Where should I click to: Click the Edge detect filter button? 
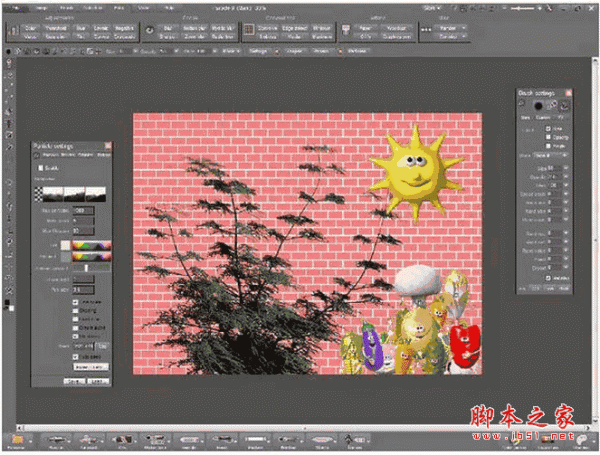[294, 28]
